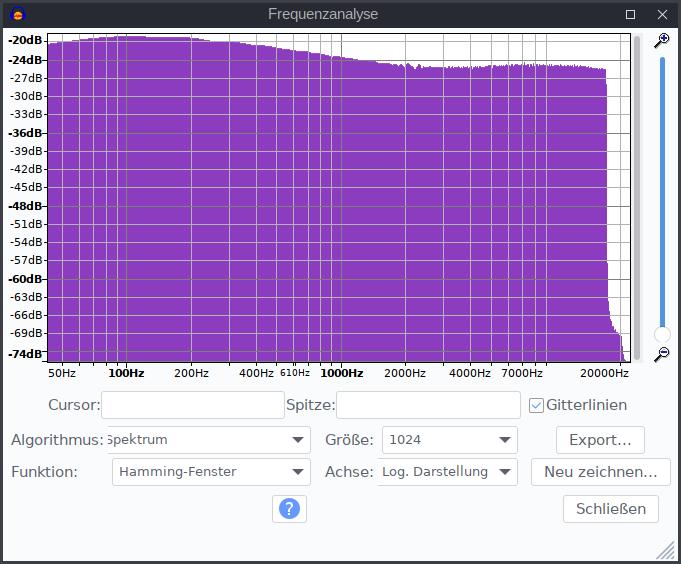This screenshot has width=681, height=564.
Task: Click the purple spectrum plot area
Action: pos(338,198)
